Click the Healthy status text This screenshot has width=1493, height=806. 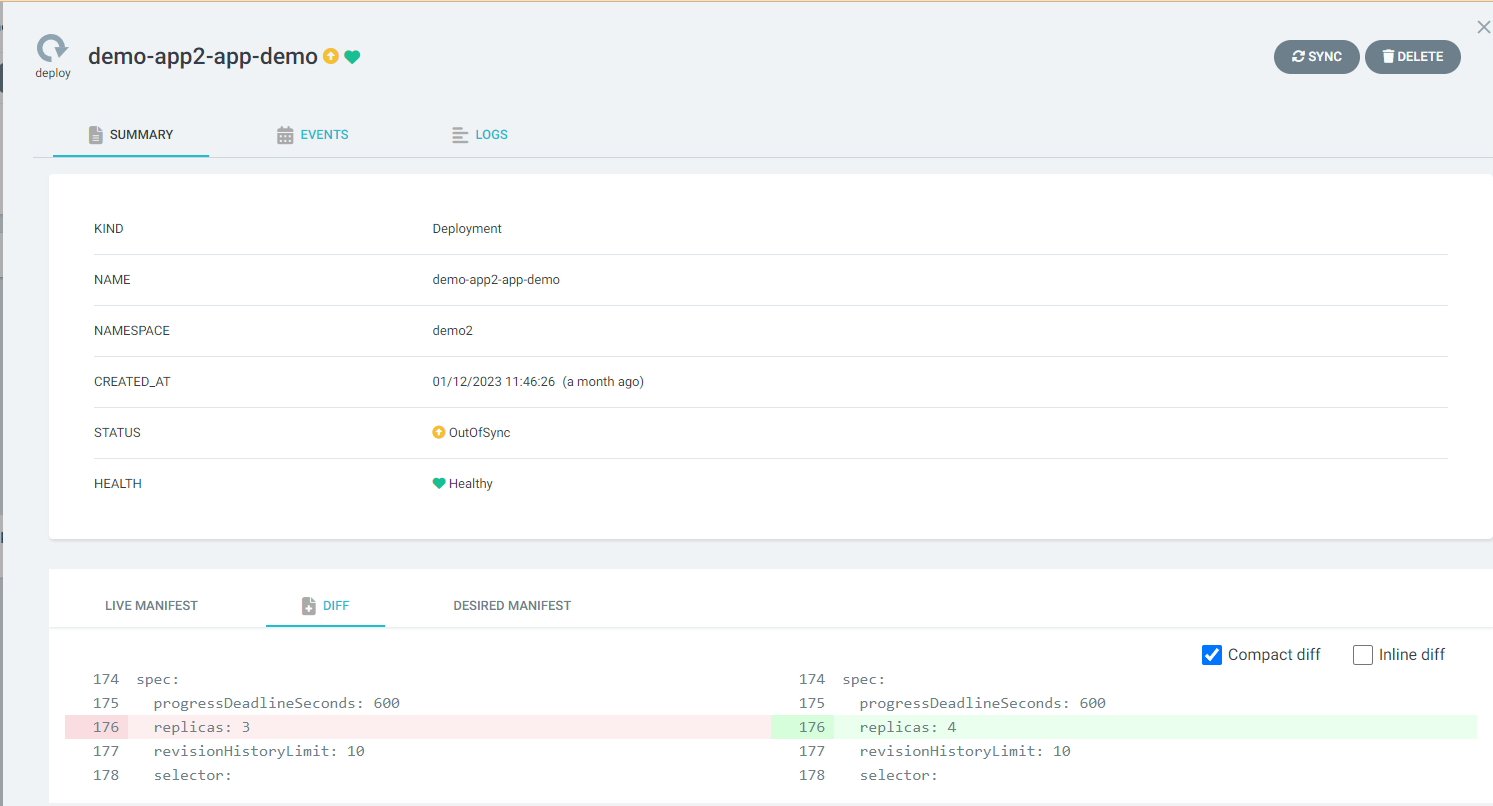471,484
